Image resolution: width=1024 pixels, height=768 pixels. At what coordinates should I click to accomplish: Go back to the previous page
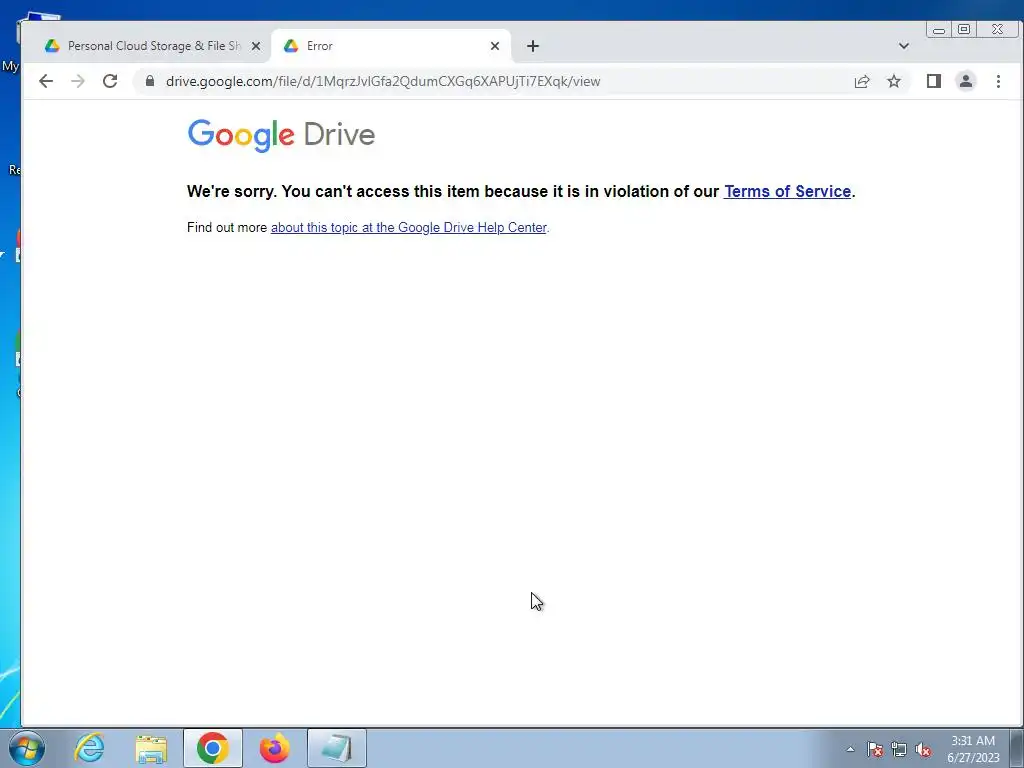(46, 81)
